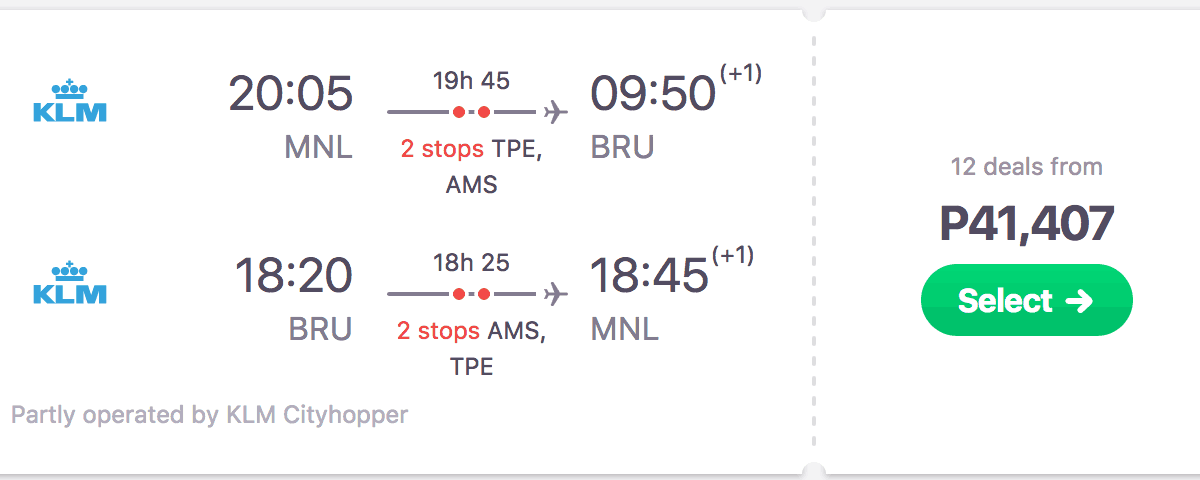This screenshot has width=1200, height=480.
Task: Click the 20:05 MNL departure time
Action: pos(290,95)
